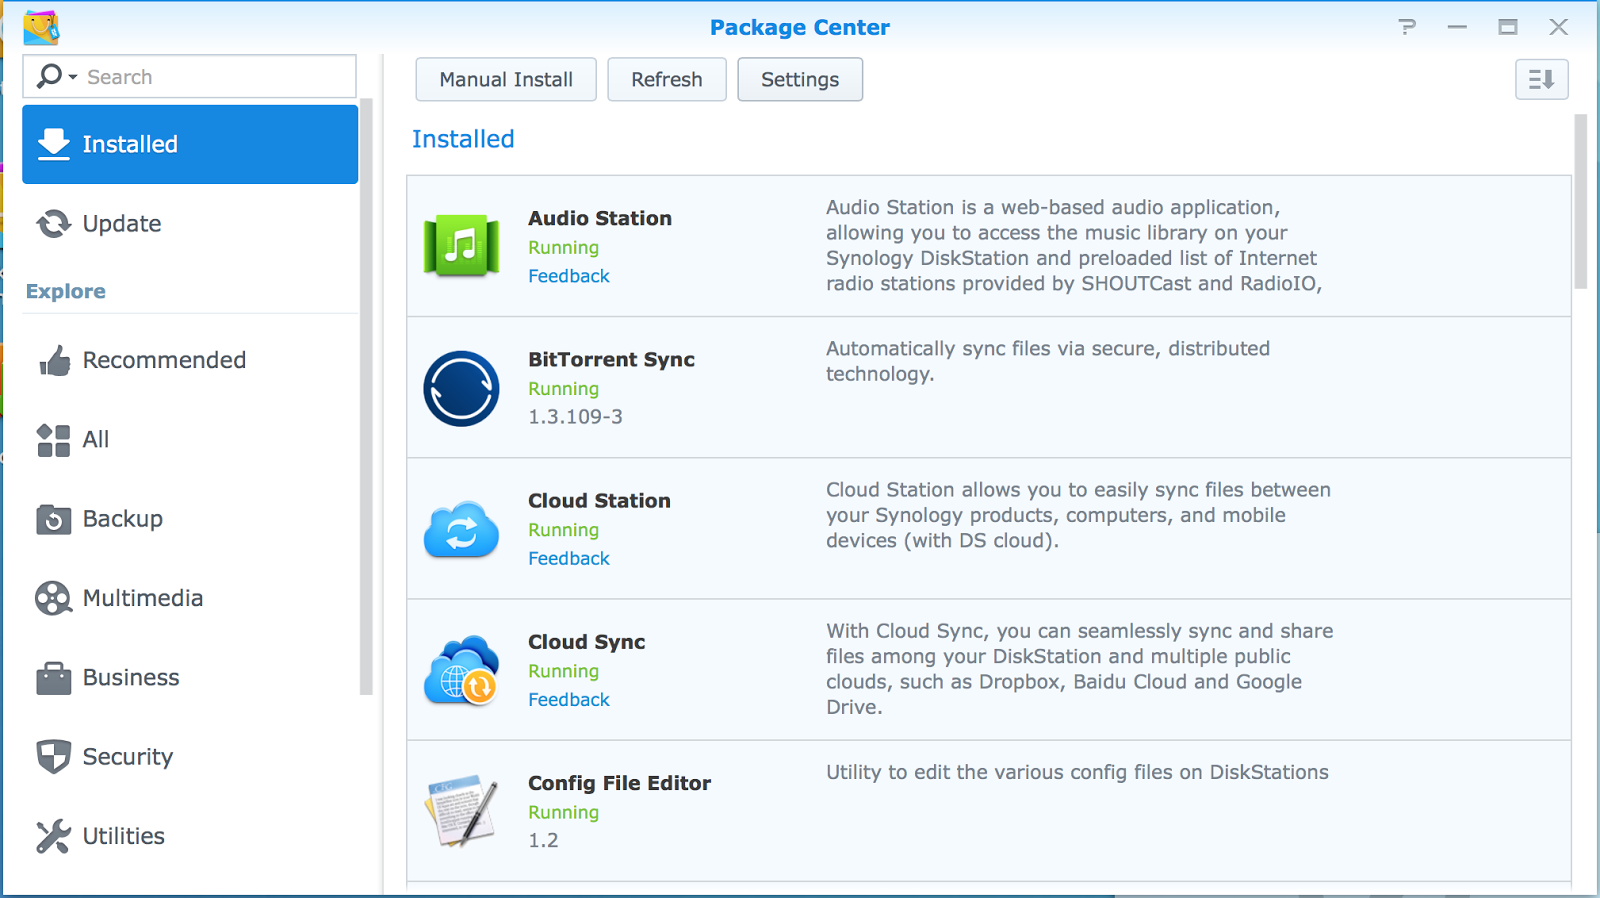
Task: Show All packages category
Action: (x=190, y=439)
